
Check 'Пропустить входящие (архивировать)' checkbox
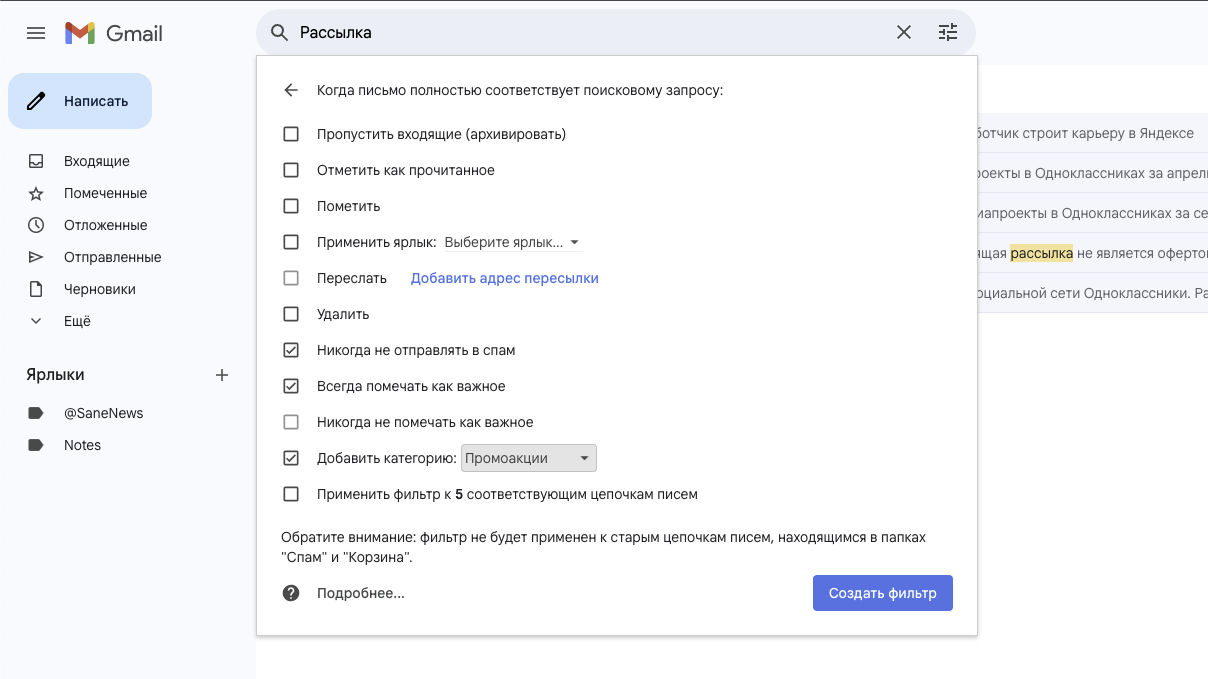[291, 134]
